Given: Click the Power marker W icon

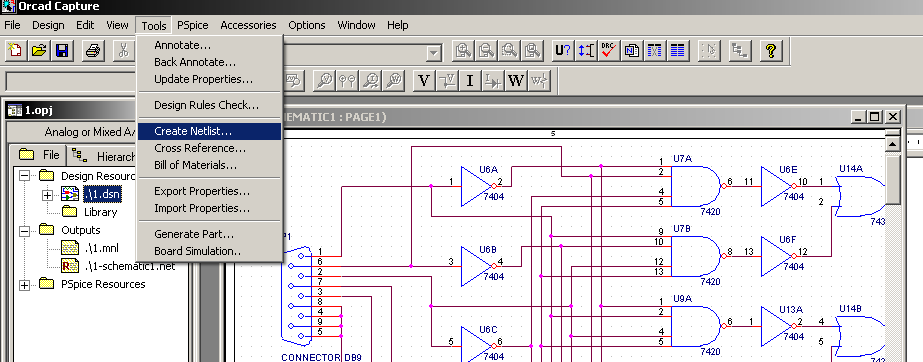Looking at the screenshot, I should (516, 80).
